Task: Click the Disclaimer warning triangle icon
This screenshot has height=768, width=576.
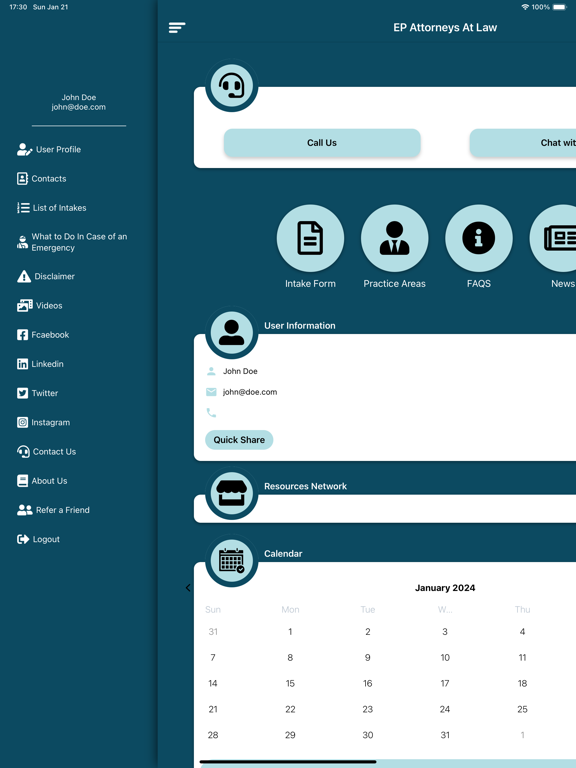Action: 24,276
